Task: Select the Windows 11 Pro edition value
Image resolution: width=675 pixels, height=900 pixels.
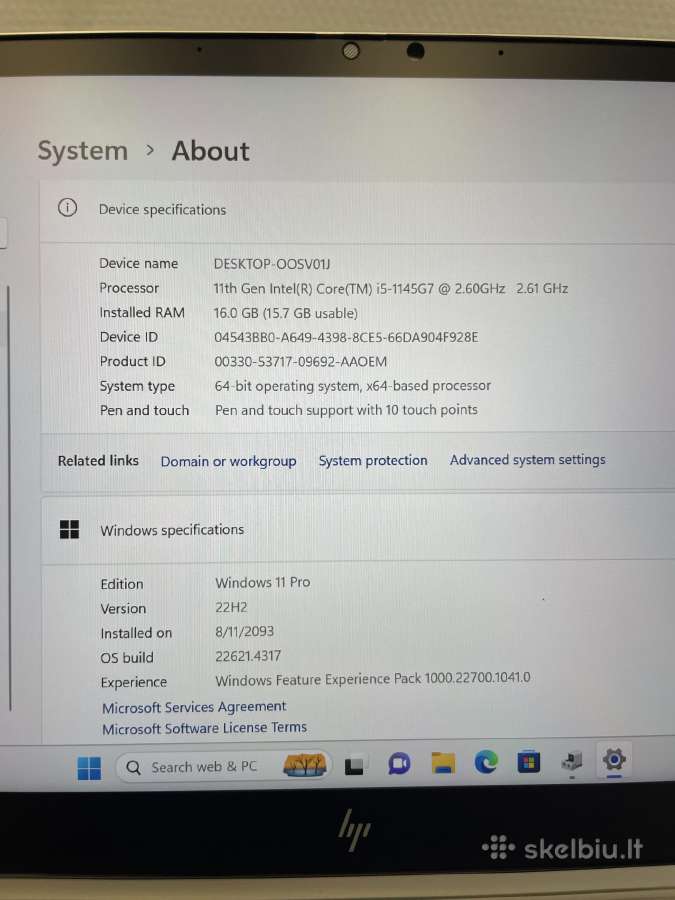Action: pos(262,583)
